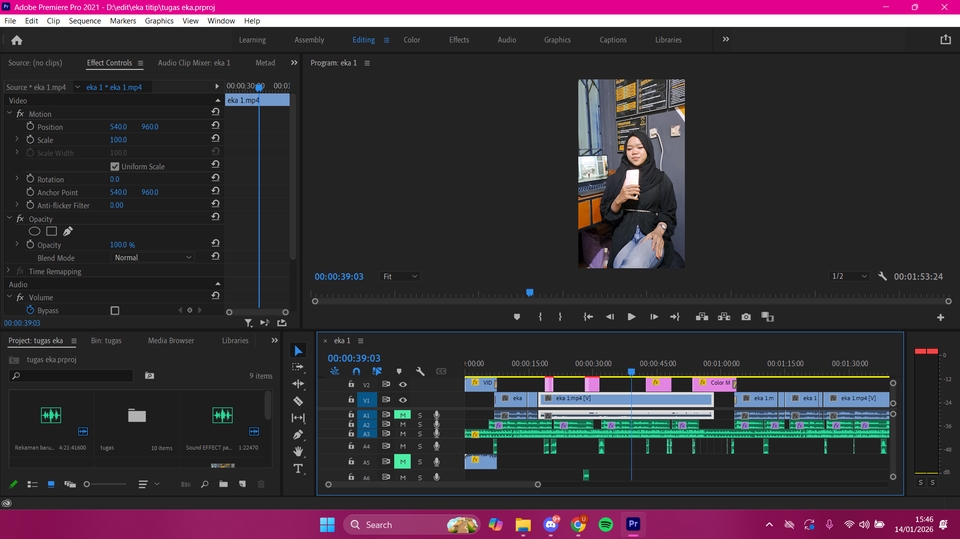Open the 1/2 playback resolution dropdown
The image size is (960, 539).
849,276
